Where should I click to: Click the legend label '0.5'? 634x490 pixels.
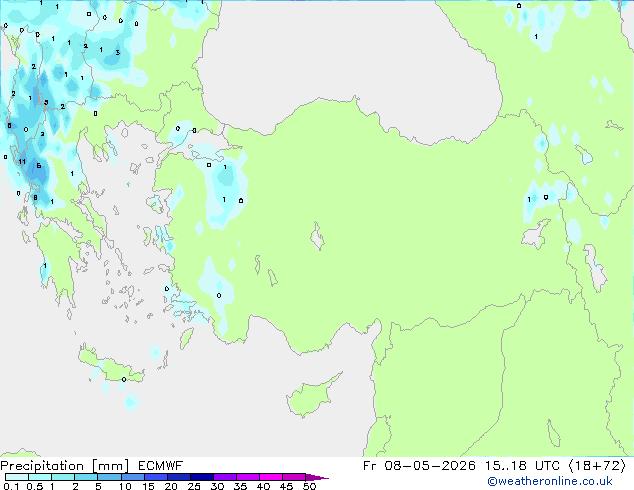coord(35,486)
